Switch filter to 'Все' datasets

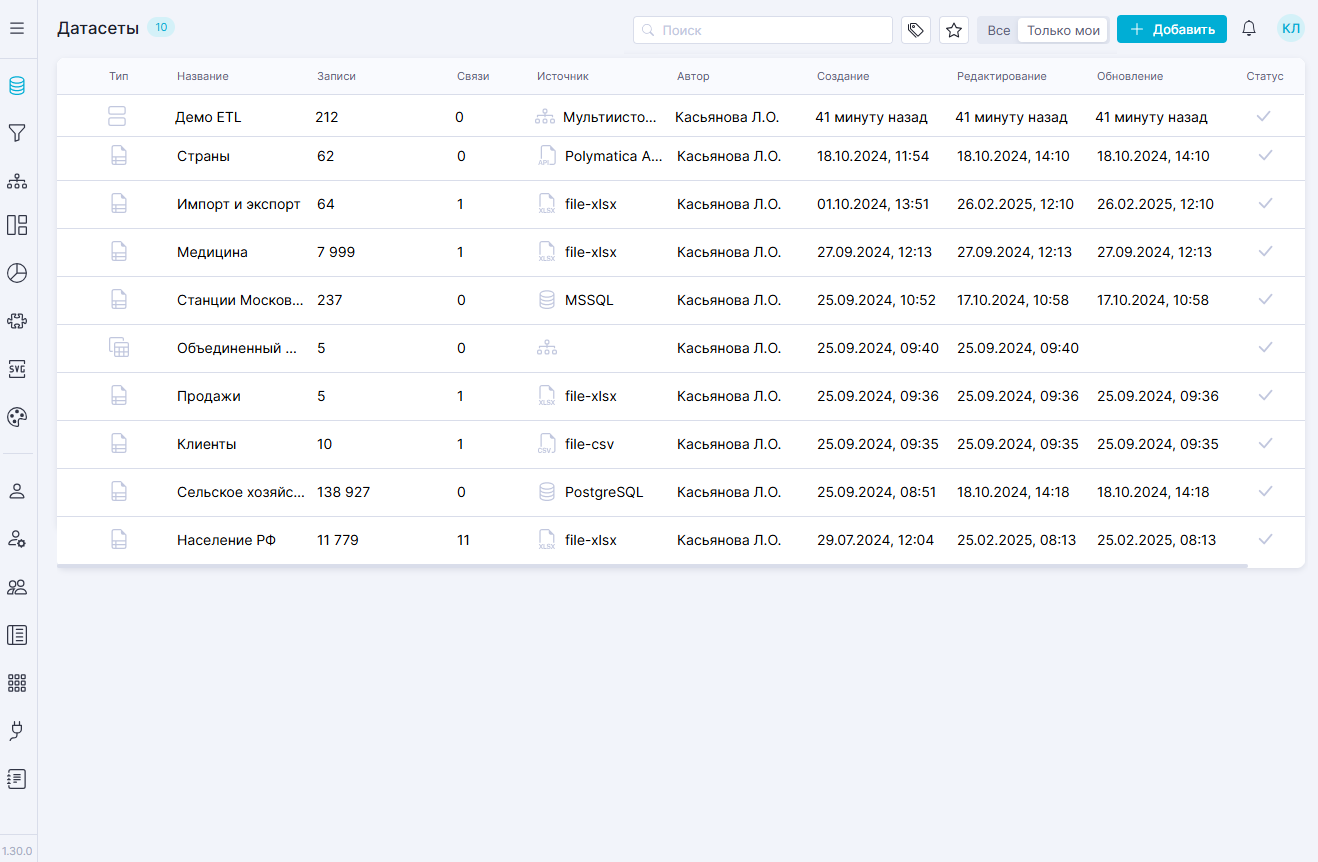[998, 30]
